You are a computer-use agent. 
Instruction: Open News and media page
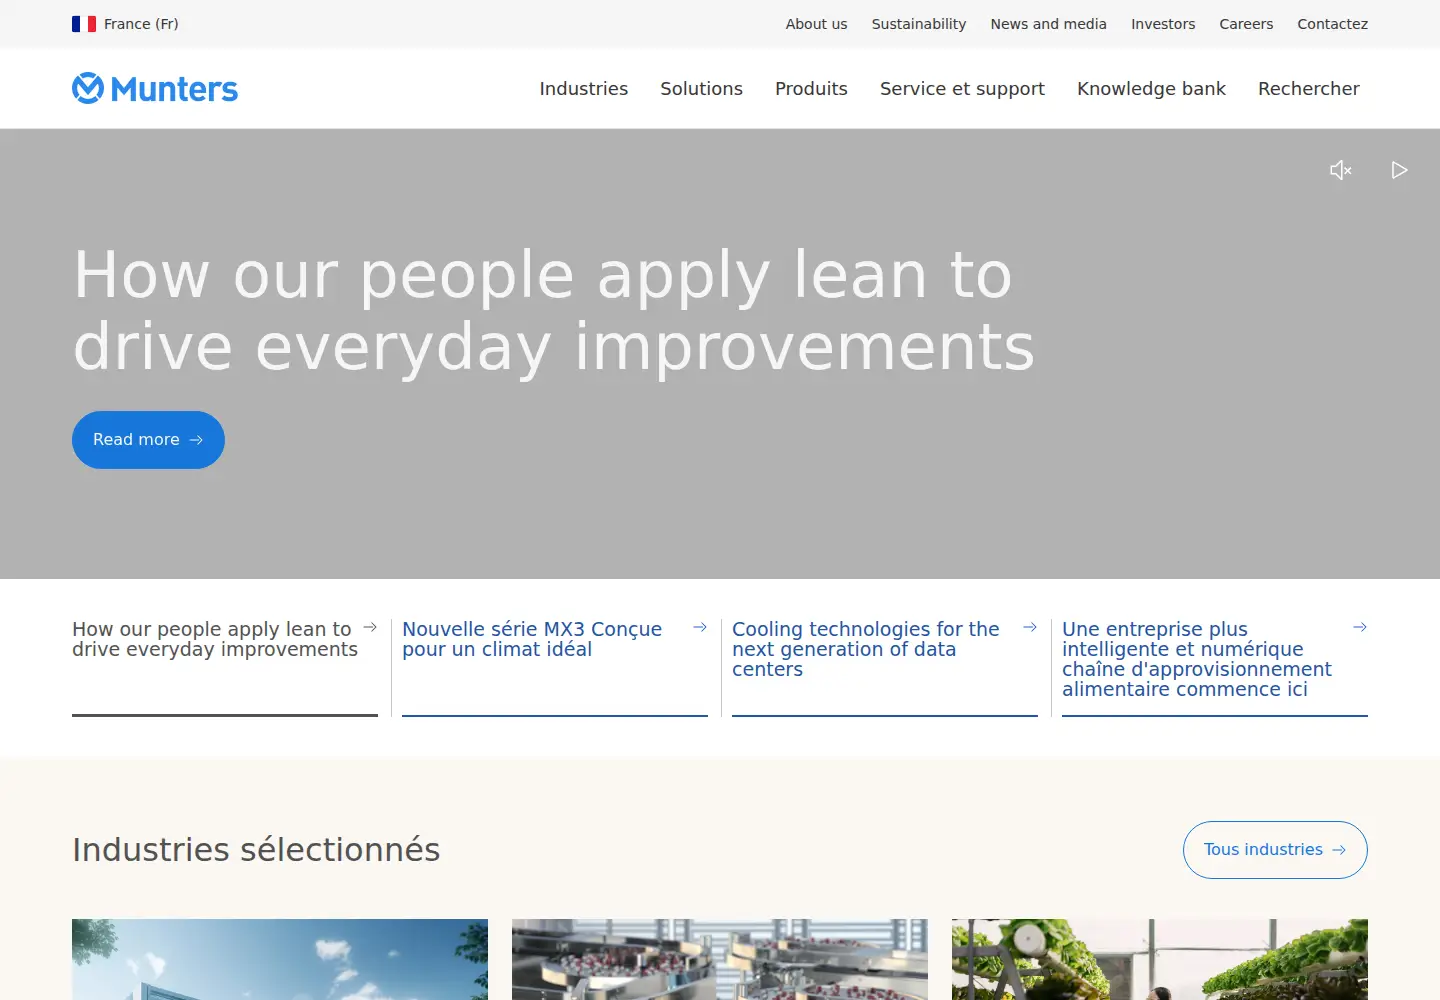click(1048, 24)
